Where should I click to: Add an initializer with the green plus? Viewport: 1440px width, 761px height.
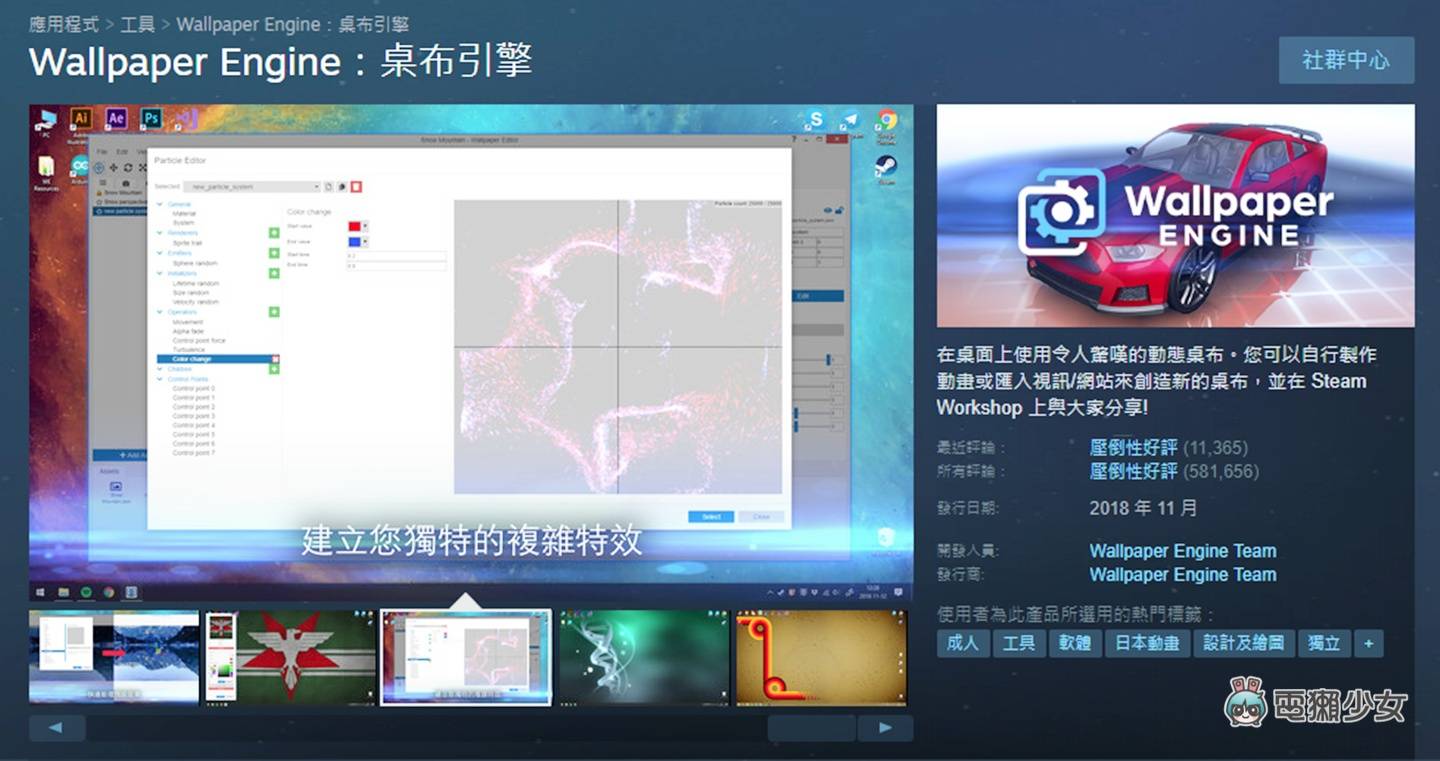(275, 273)
